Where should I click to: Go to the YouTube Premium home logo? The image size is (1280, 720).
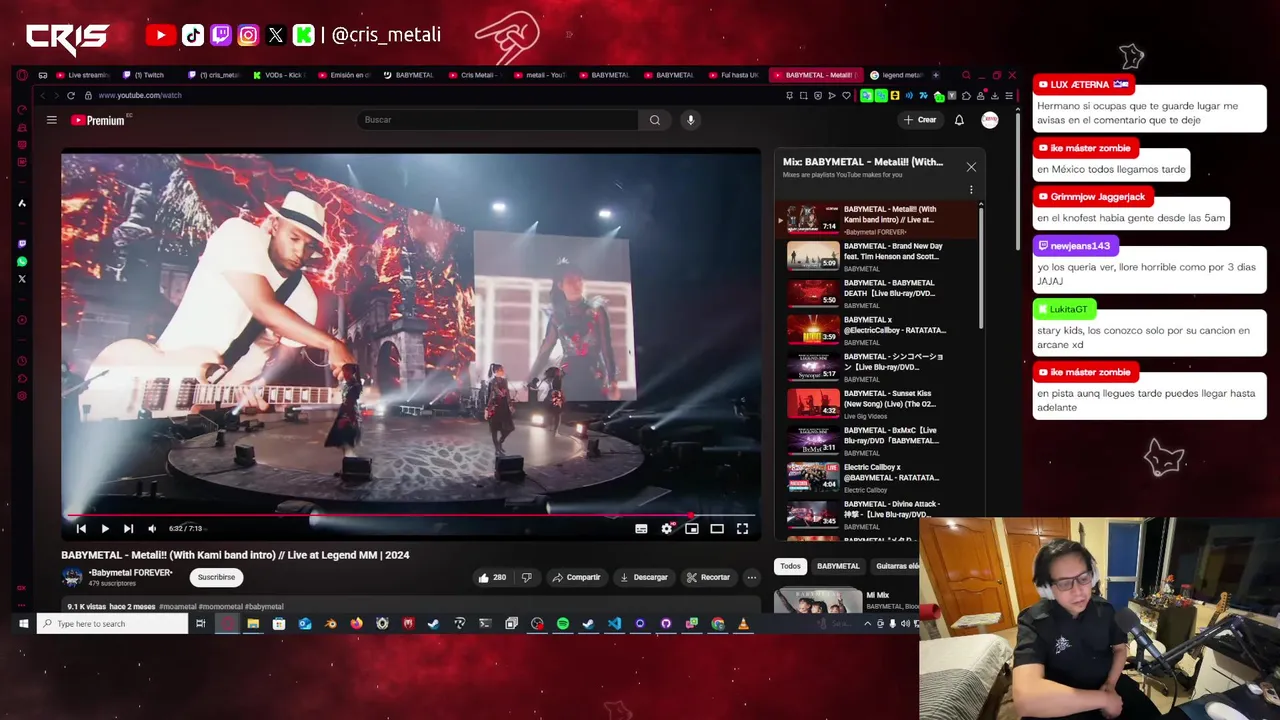click(100, 120)
